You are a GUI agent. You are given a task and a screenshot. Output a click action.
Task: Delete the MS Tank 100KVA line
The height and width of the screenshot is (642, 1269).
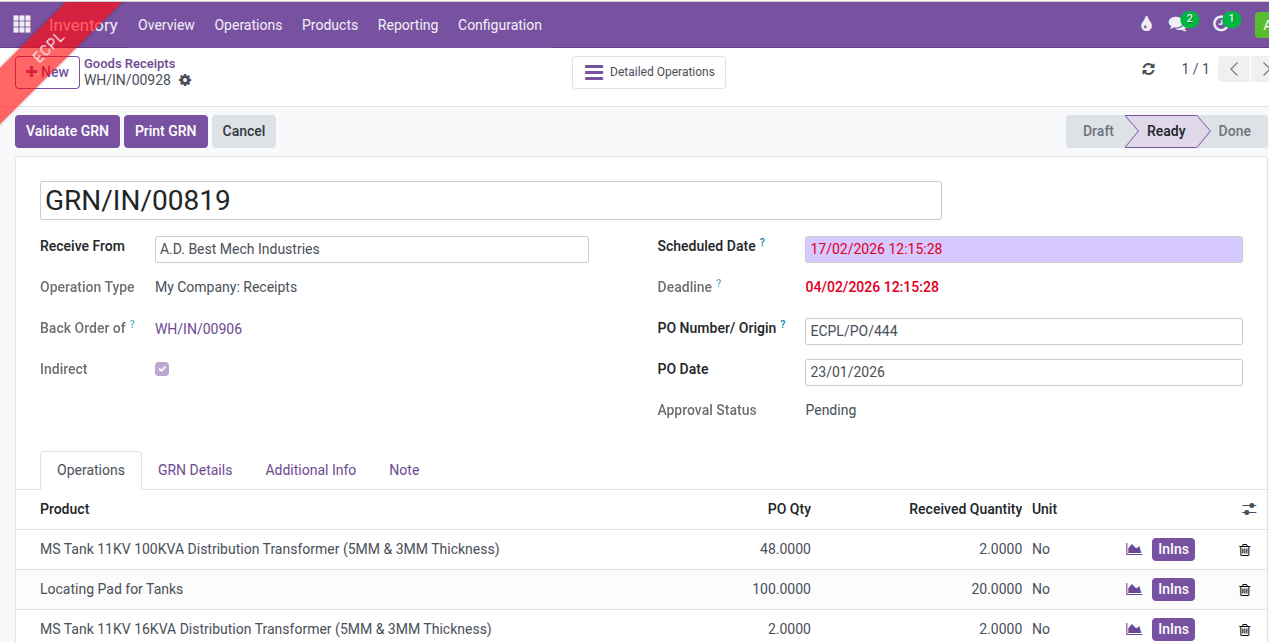[x=1244, y=549]
